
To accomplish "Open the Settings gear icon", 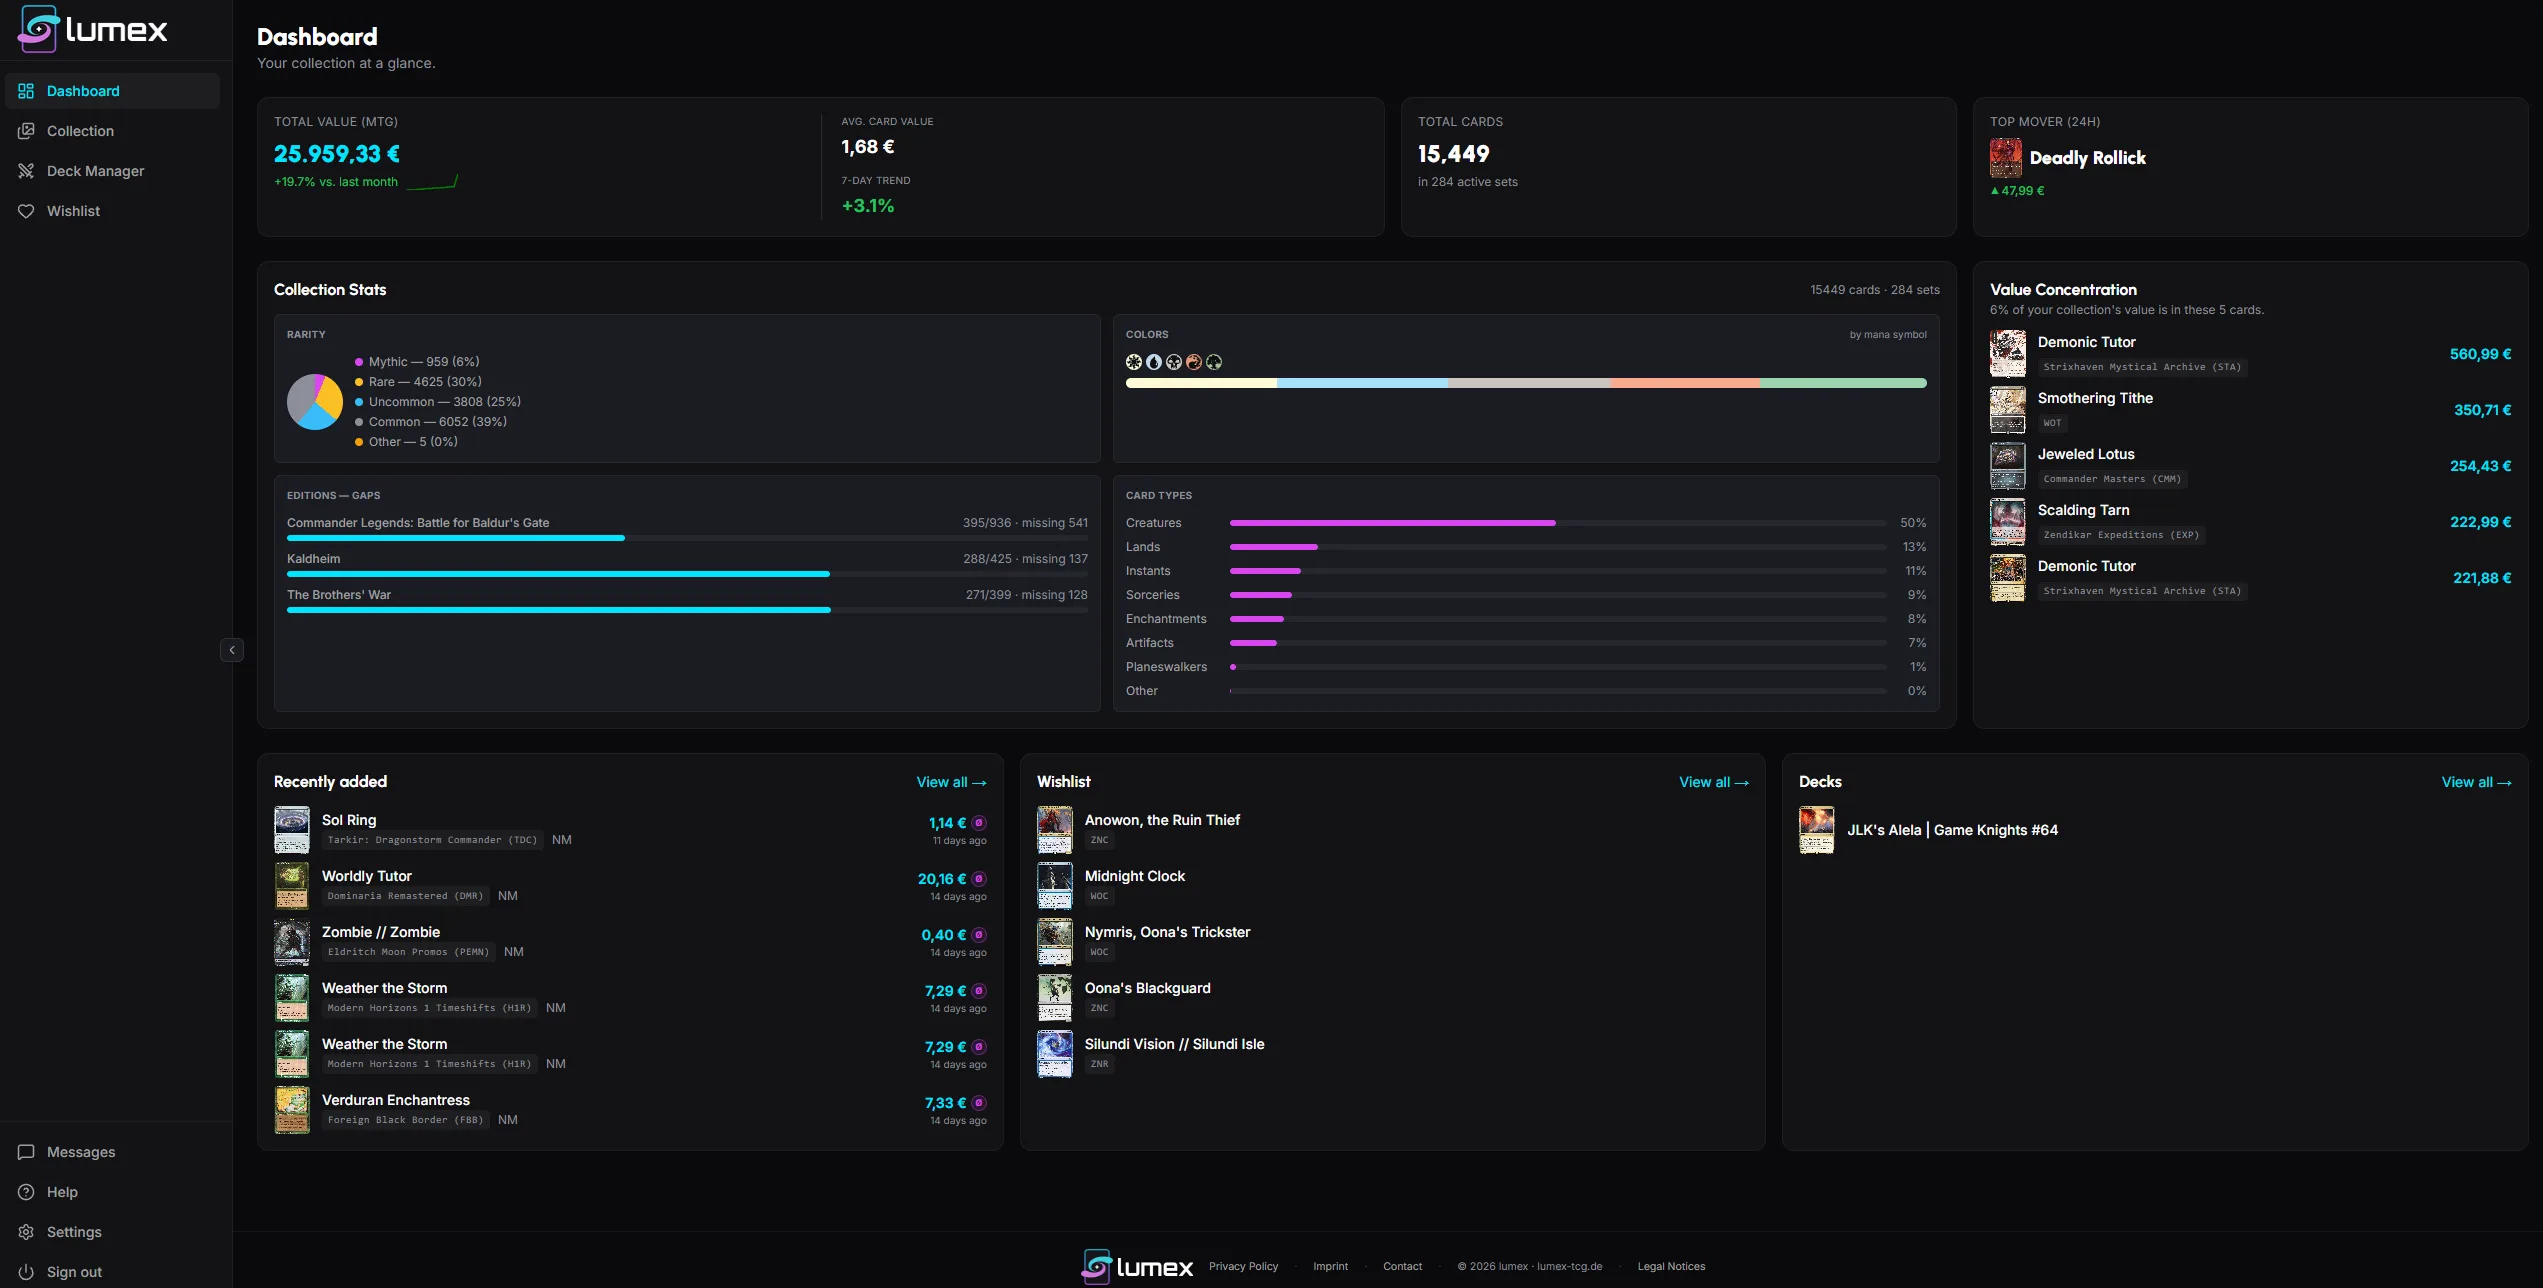I will pos(26,1232).
